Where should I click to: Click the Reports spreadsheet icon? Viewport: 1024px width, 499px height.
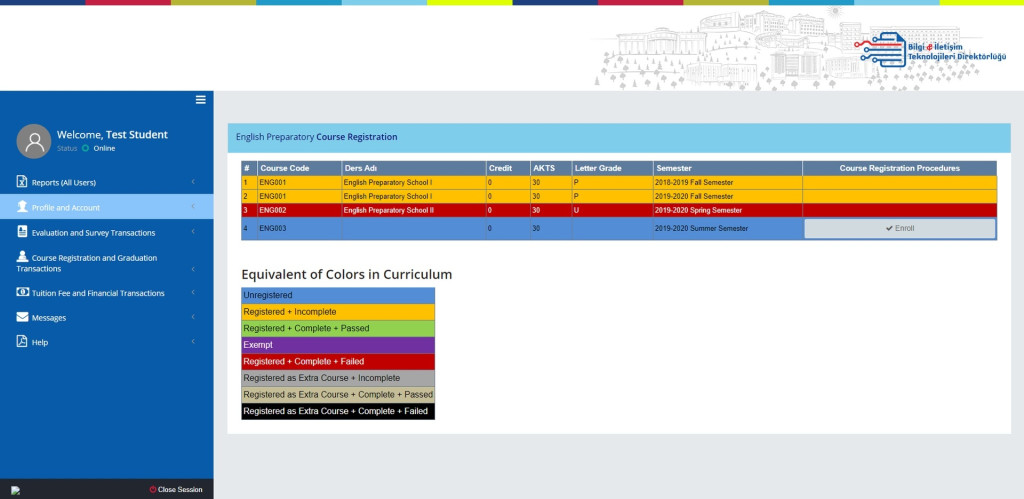tap(22, 182)
